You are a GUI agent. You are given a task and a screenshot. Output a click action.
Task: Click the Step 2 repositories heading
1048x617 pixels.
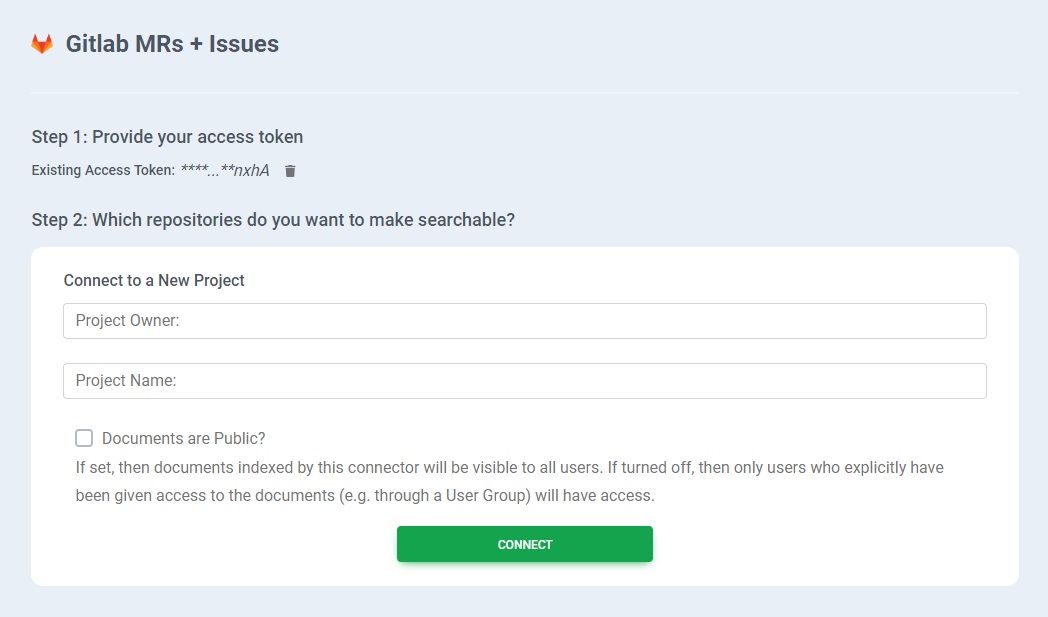pos(273,219)
